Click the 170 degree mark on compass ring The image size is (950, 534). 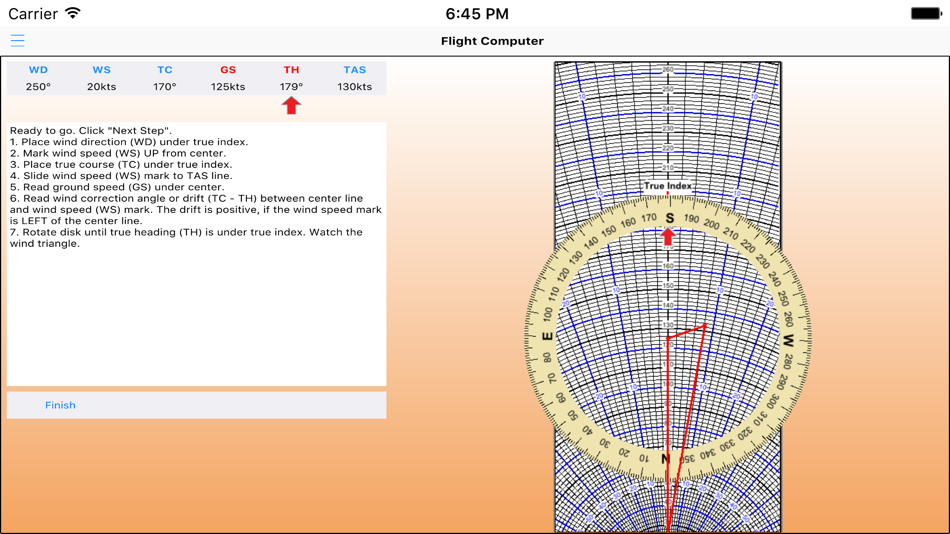click(x=648, y=218)
